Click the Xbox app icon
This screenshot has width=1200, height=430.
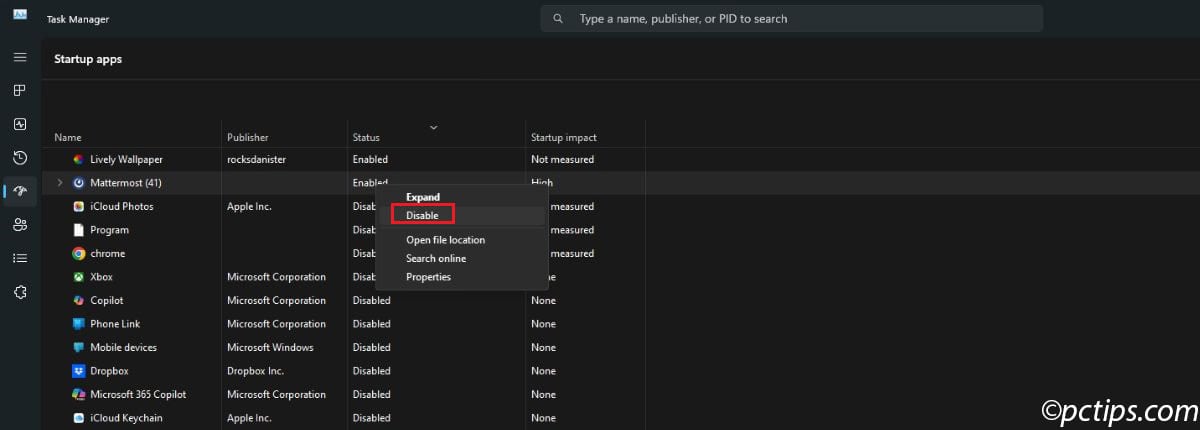point(79,277)
